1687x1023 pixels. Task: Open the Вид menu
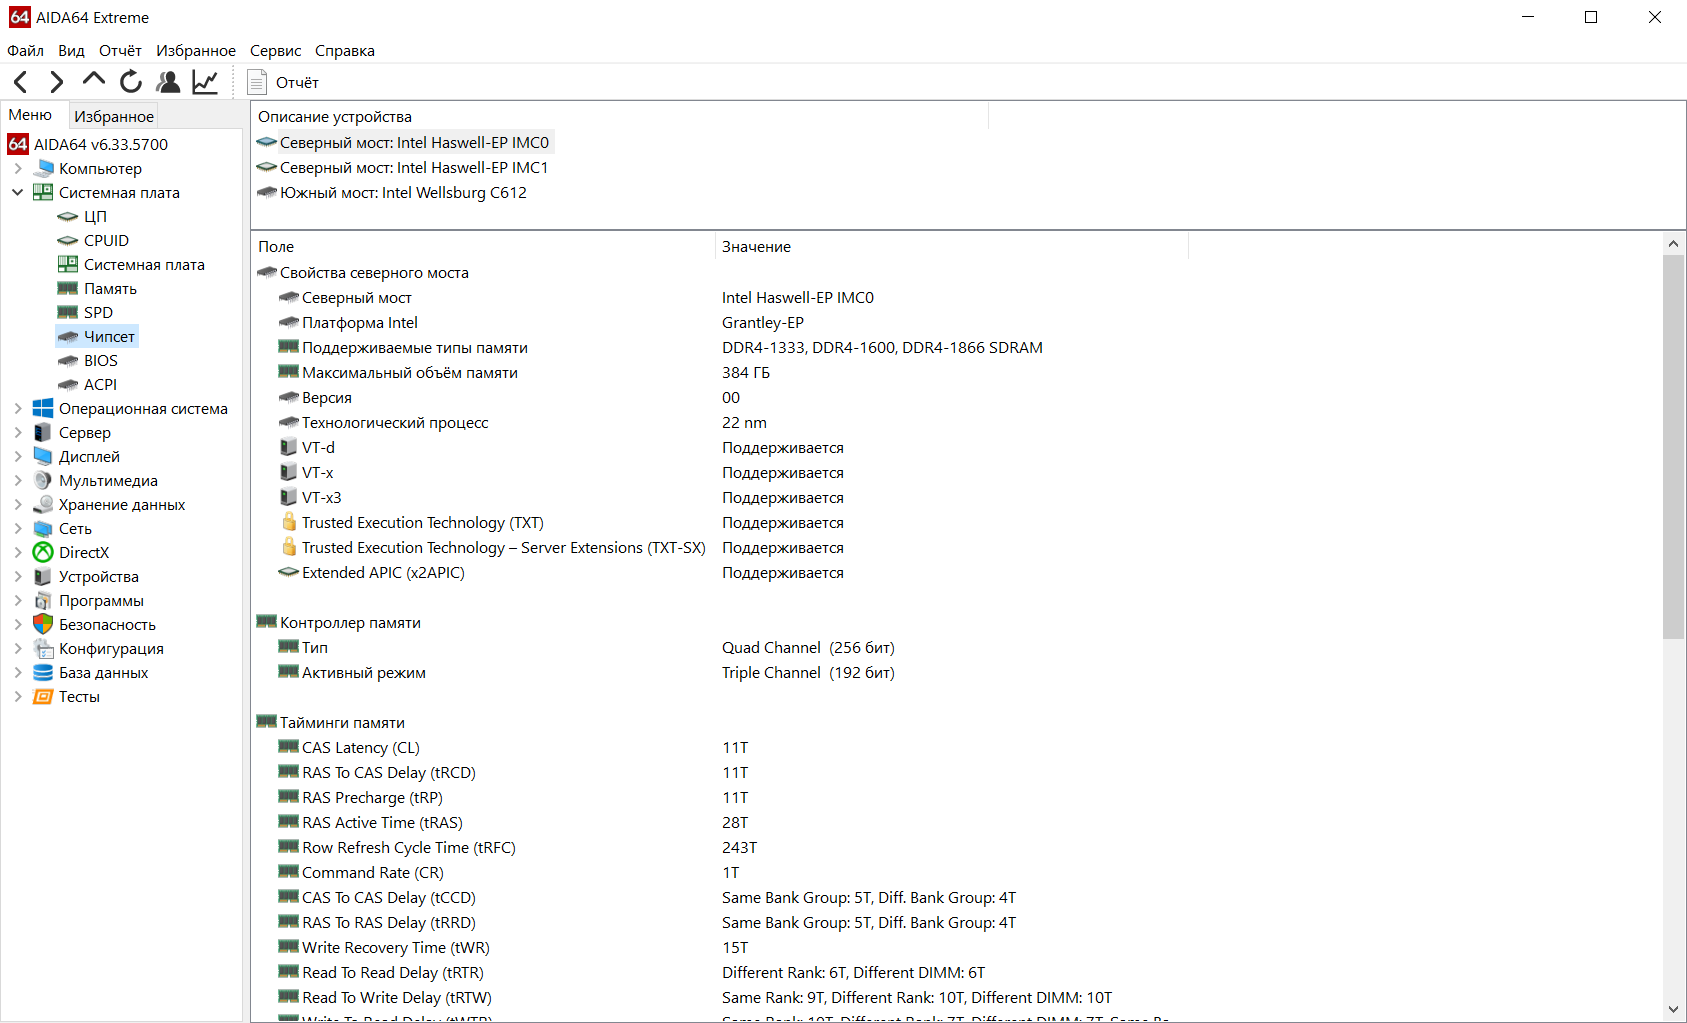coord(71,51)
